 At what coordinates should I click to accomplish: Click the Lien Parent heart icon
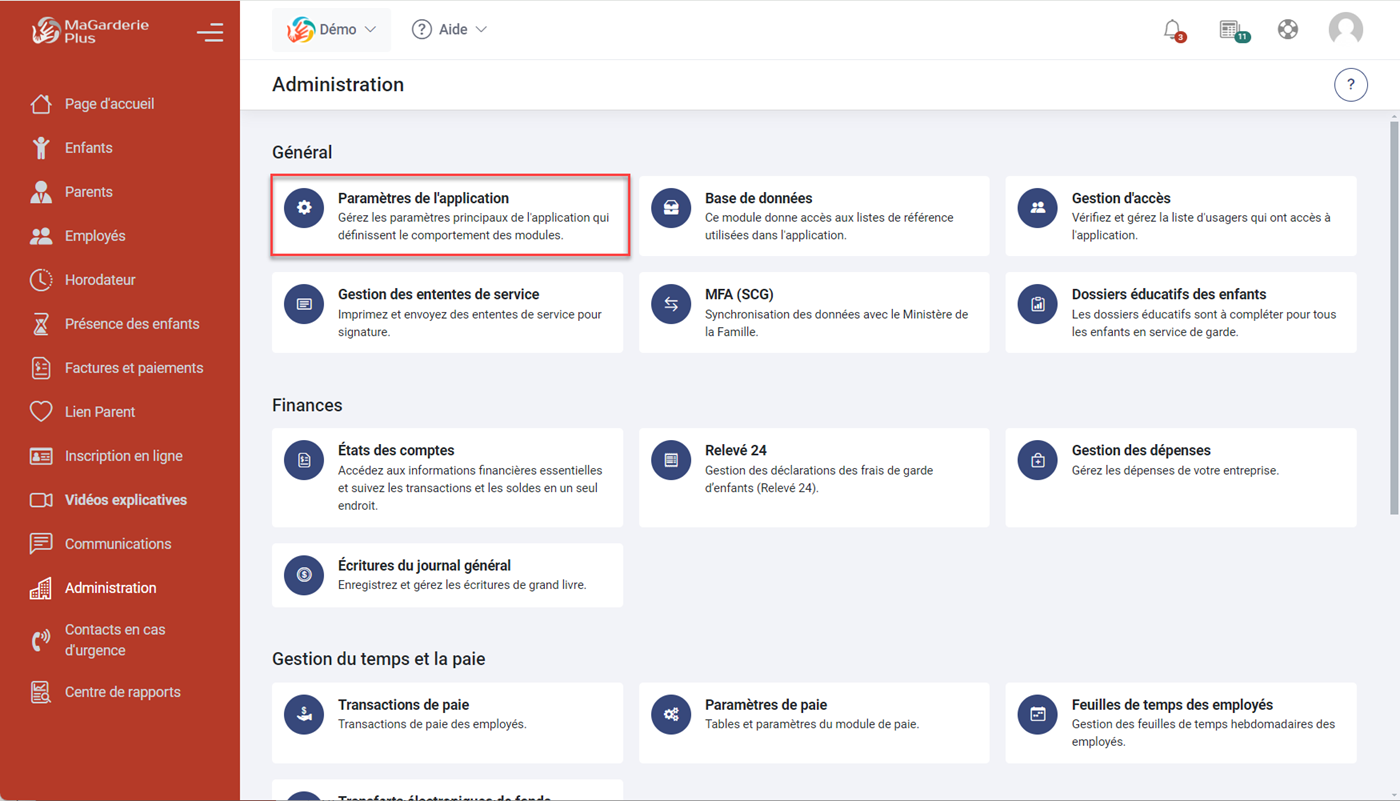(41, 412)
